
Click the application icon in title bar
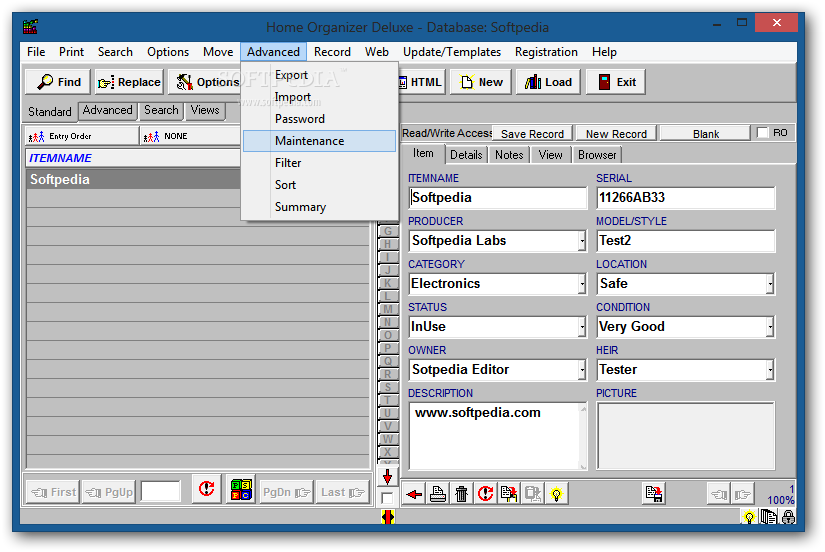point(31,26)
